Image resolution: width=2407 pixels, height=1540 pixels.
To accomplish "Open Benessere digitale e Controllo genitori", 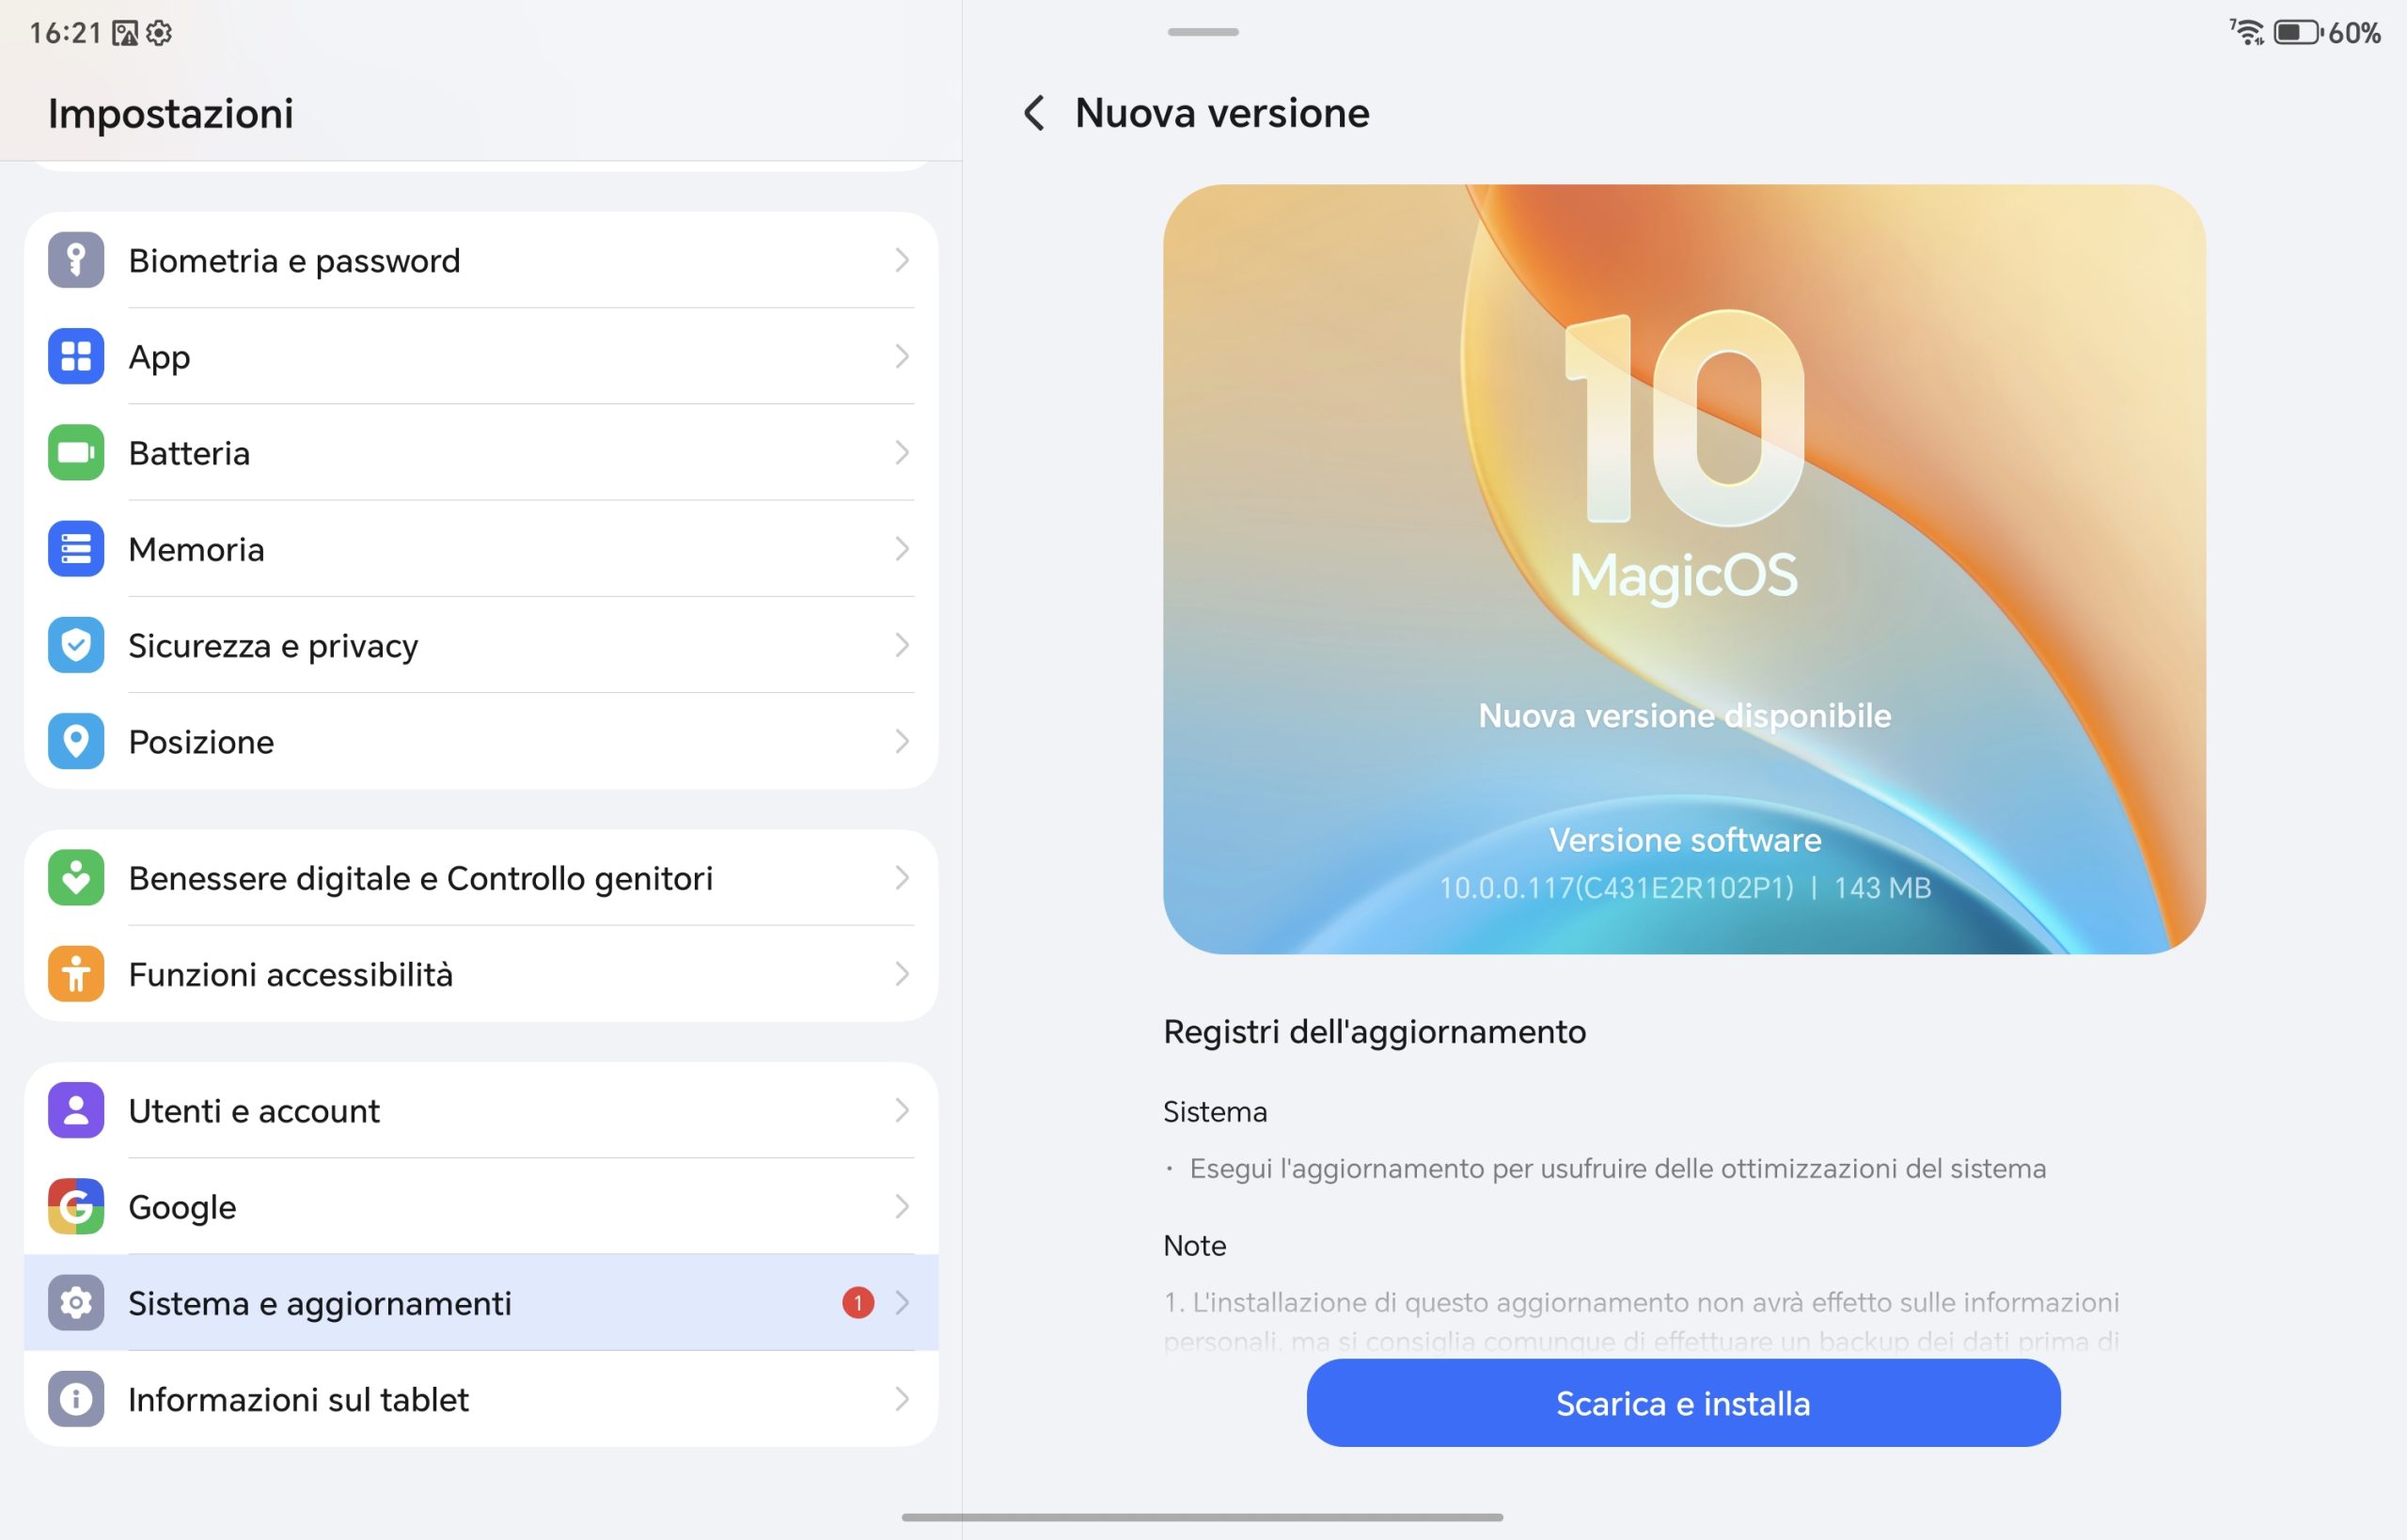I will click(x=481, y=878).
